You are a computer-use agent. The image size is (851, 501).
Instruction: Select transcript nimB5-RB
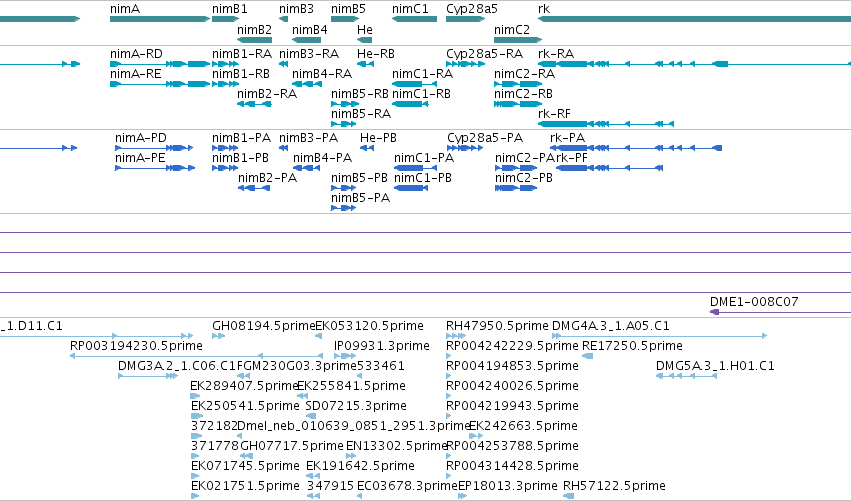tap(360, 94)
